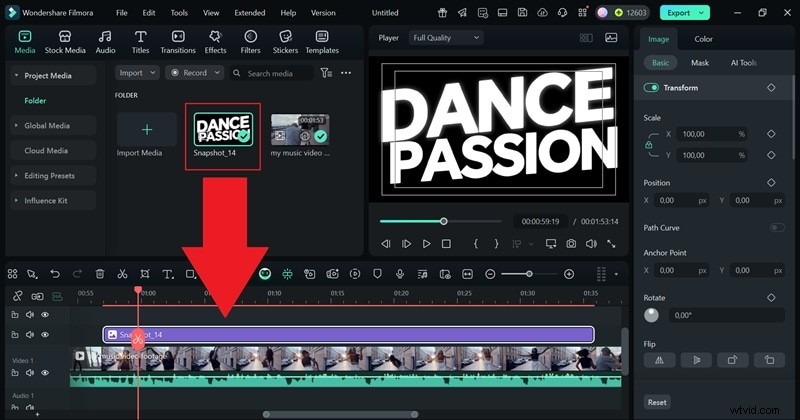The image size is (800, 420).
Task: Open the Record dropdown
Action: click(195, 73)
